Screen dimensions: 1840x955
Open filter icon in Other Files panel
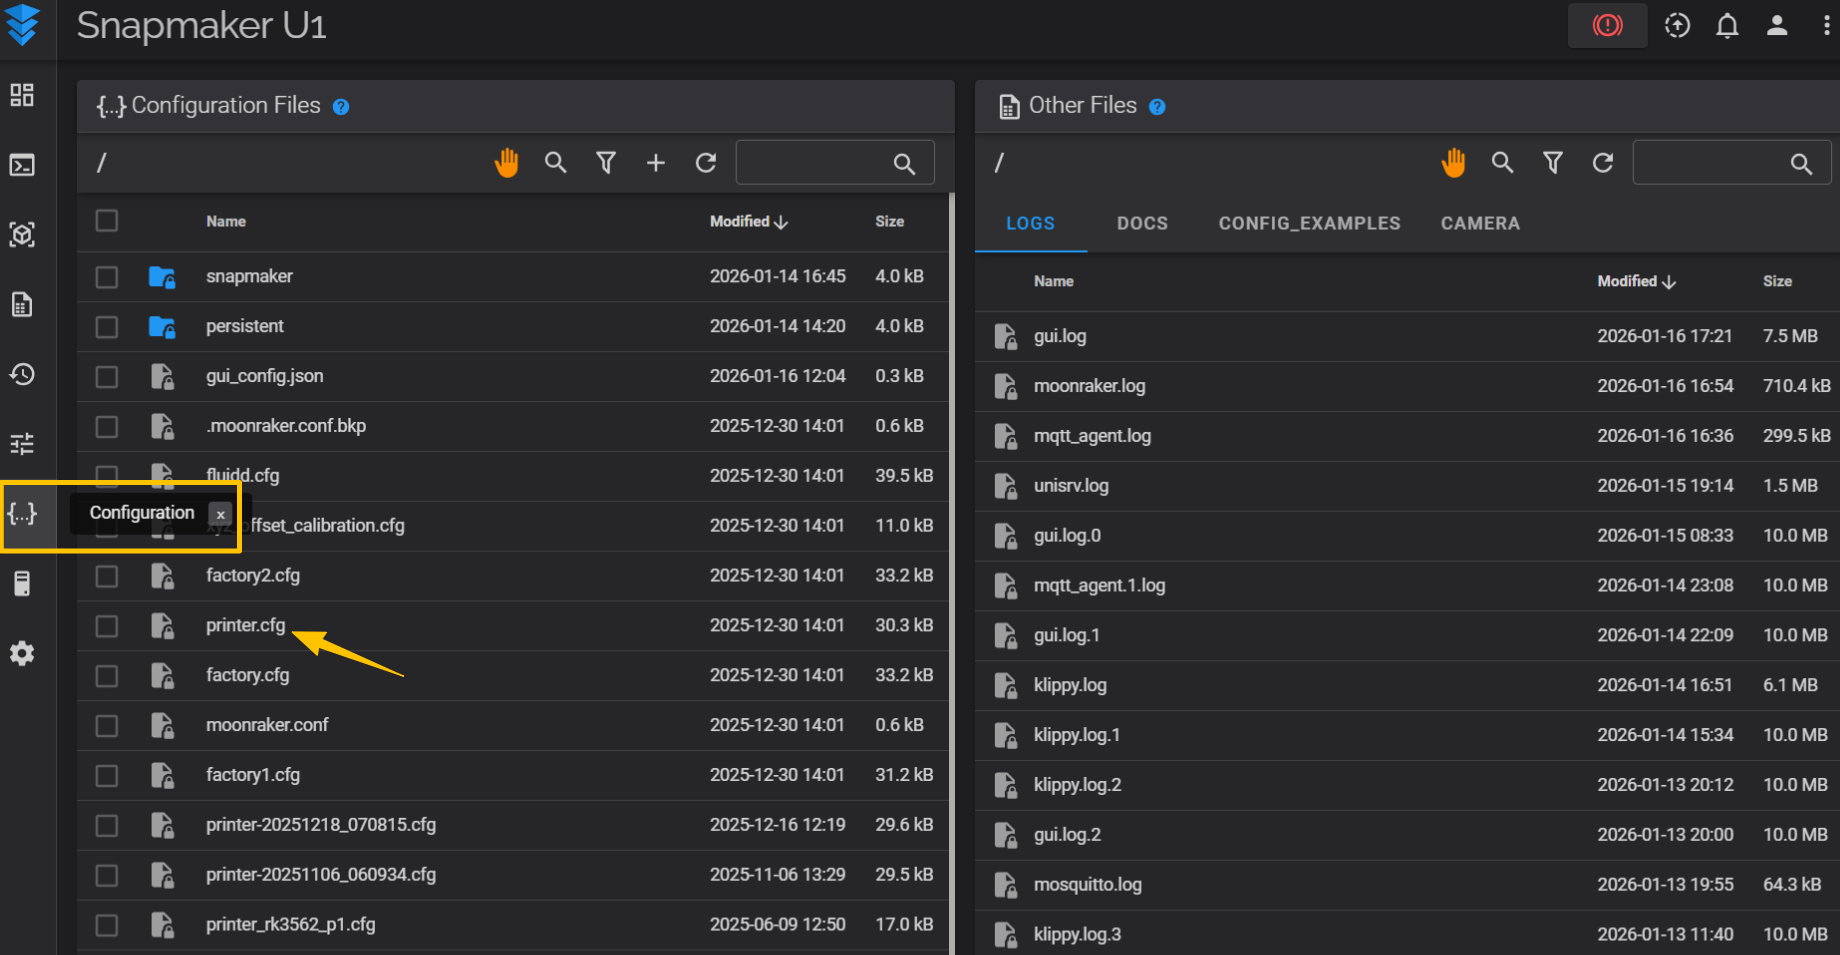click(x=1552, y=163)
